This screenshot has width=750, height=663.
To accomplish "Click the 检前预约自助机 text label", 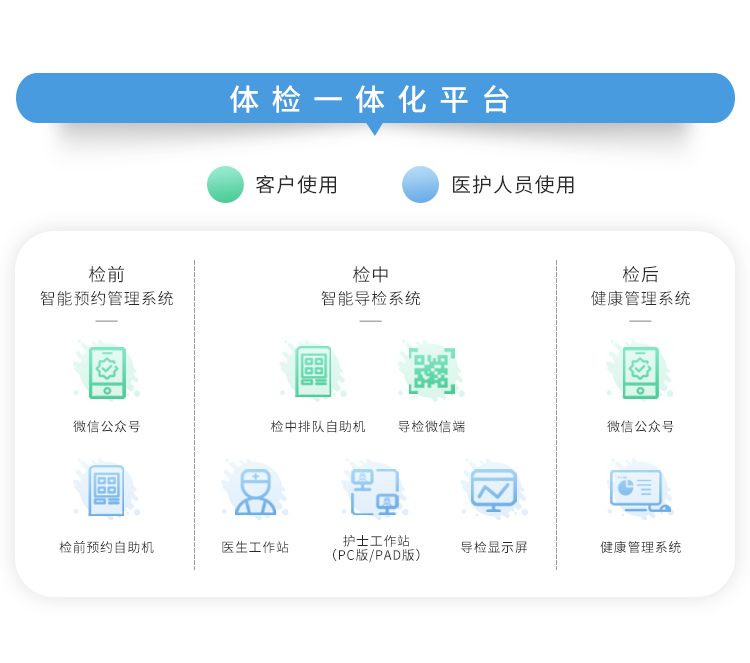I will tap(107, 547).
